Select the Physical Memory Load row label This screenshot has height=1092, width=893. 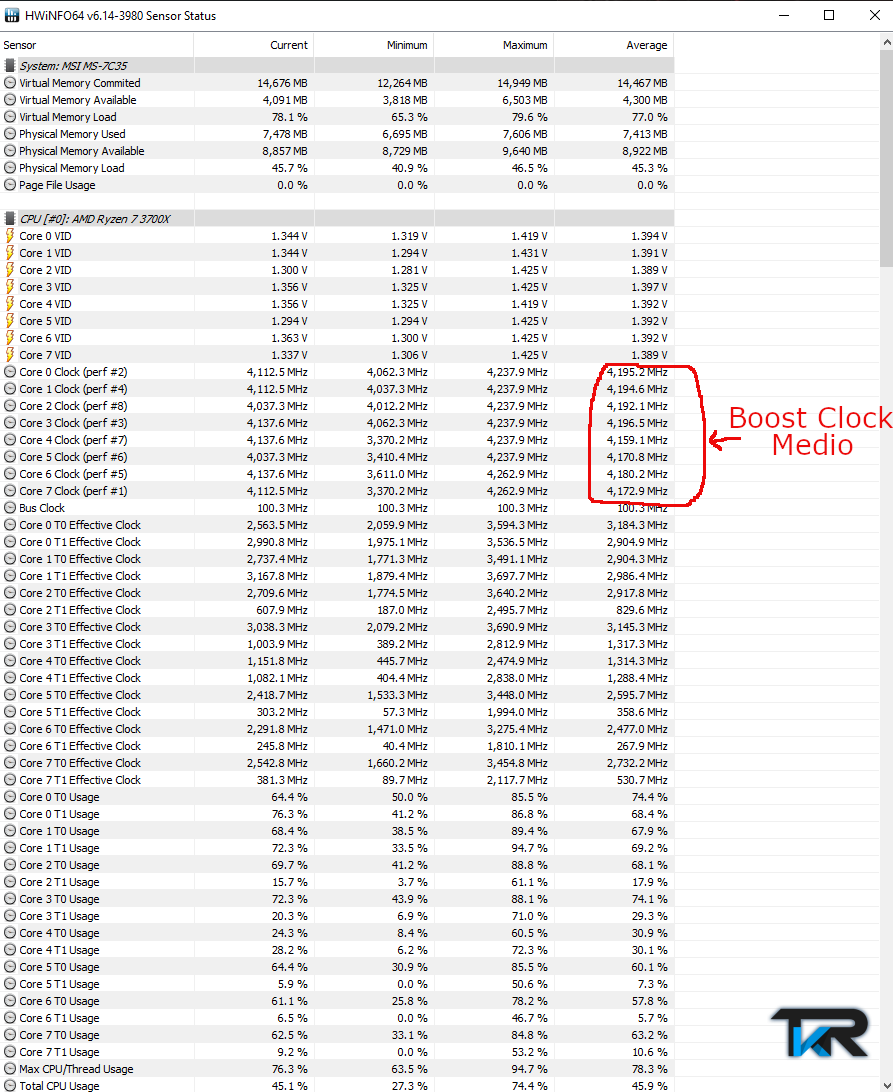click(x=72, y=168)
